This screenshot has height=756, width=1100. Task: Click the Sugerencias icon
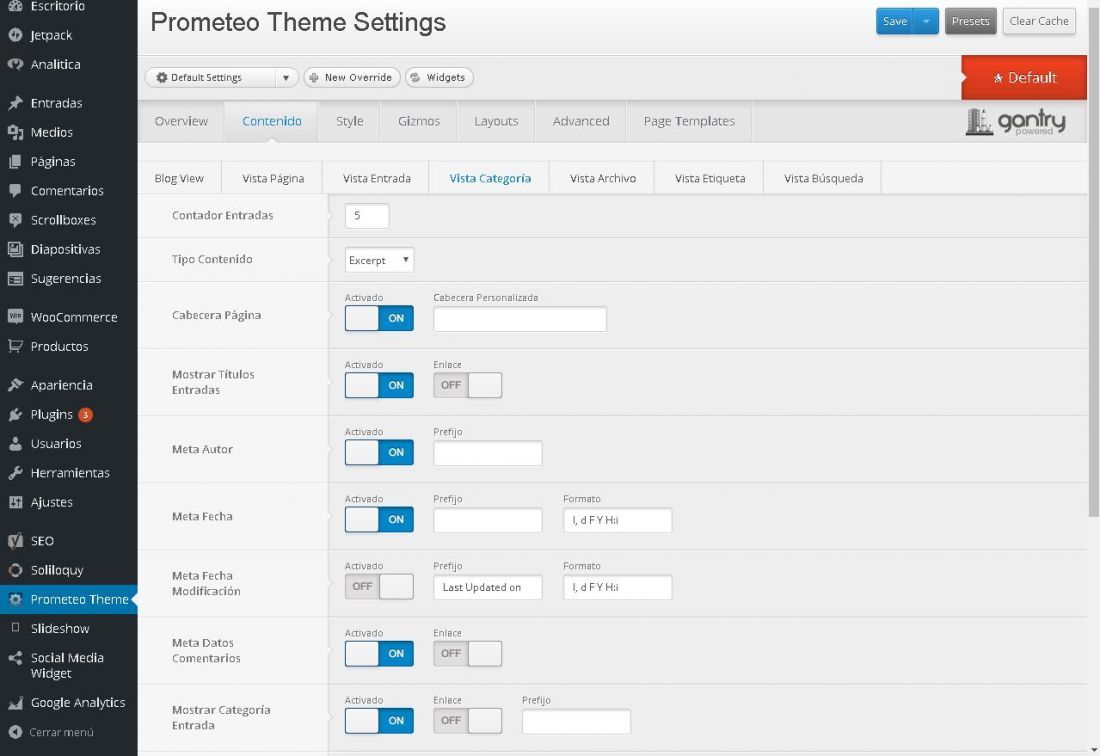tap(15, 278)
